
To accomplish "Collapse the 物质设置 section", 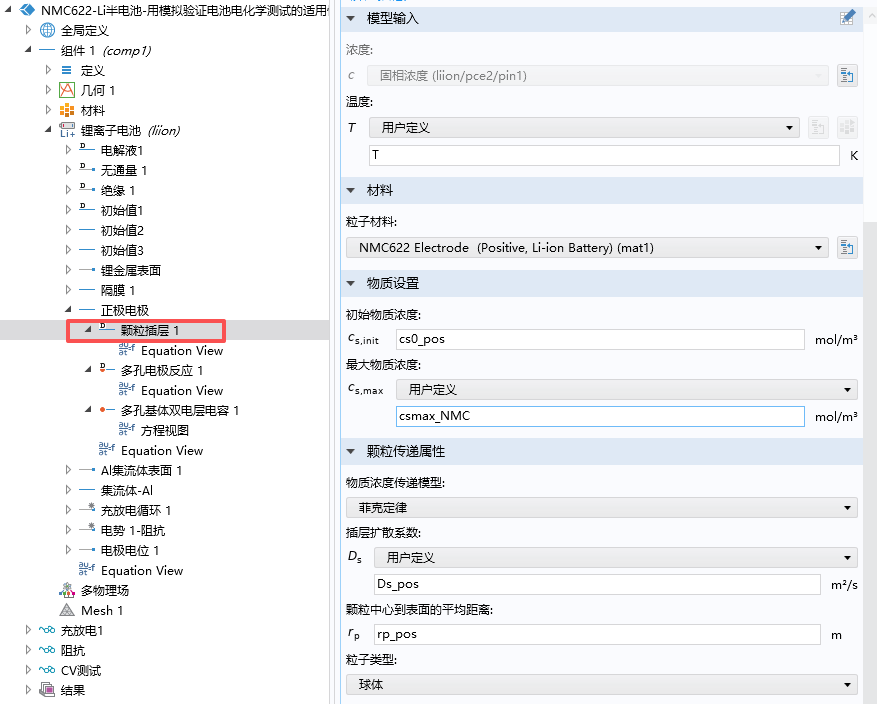I will tap(351, 283).
